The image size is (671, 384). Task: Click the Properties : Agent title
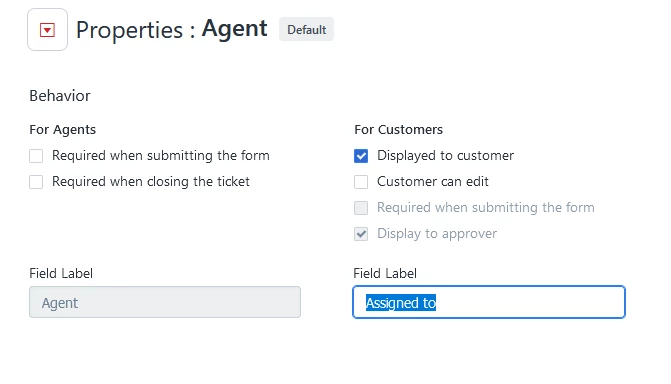coord(172,30)
